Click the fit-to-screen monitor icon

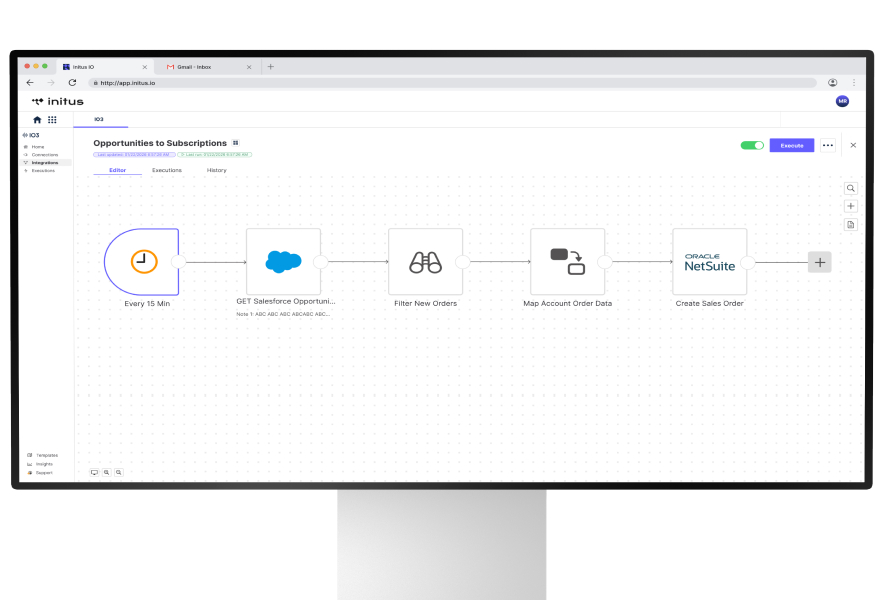pyautogui.click(x=94, y=473)
